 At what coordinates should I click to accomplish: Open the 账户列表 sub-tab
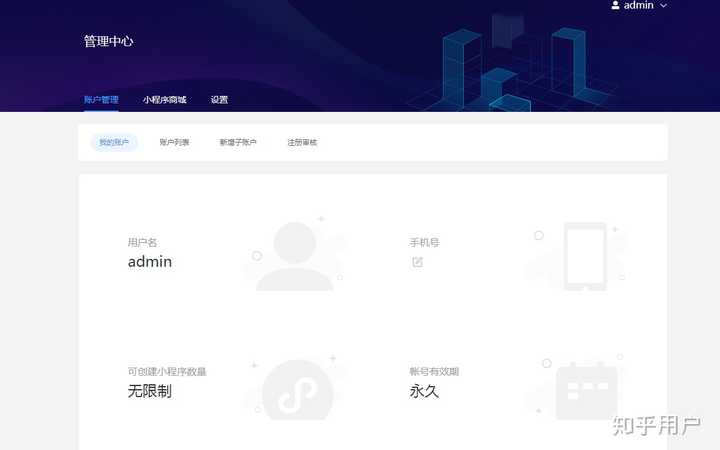[x=174, y=142]
